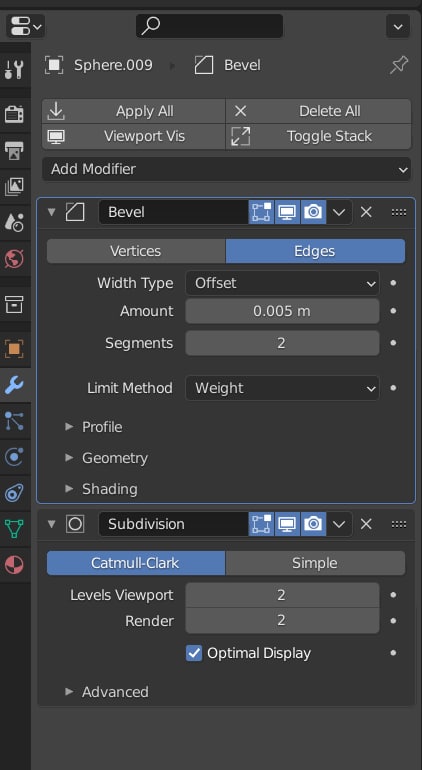Toggle Subdivision render visibility
Screen dimensions: 422x770
point(313,524)
